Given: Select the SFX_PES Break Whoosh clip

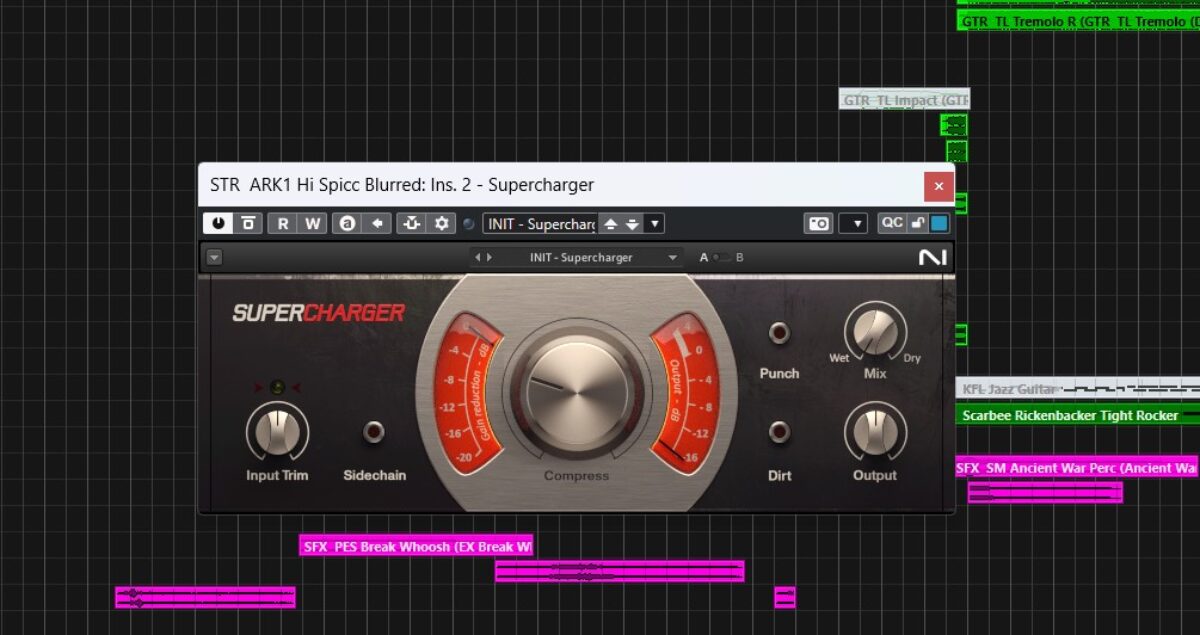Looking at the screenshot, I should click(416, 547).
